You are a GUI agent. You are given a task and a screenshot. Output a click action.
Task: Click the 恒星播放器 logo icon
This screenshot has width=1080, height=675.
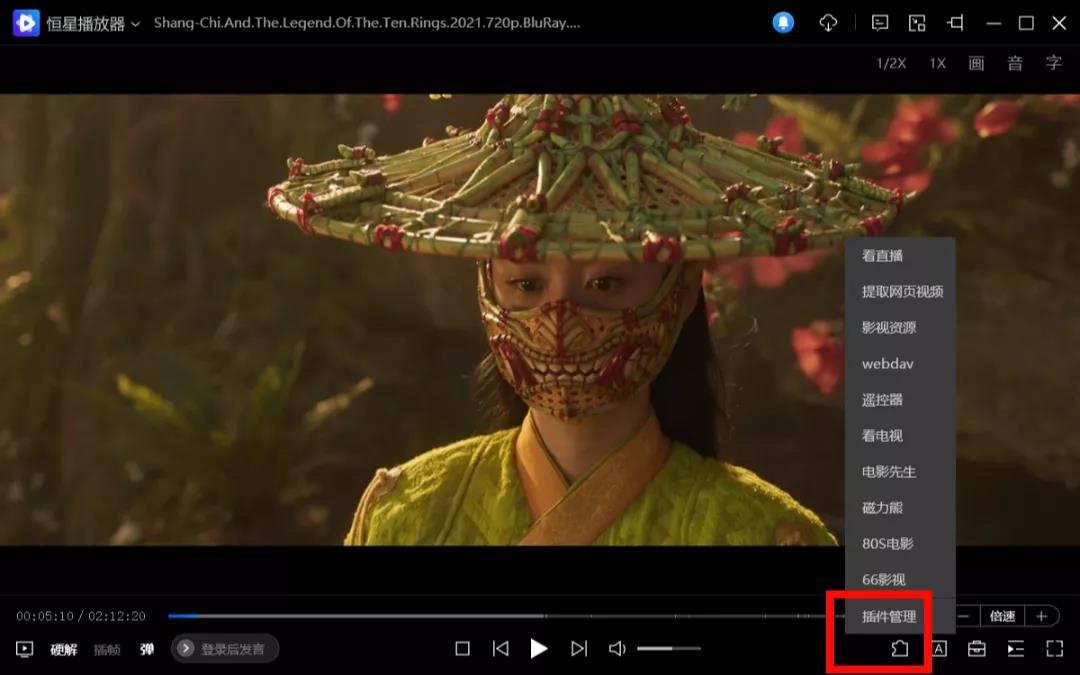[x=26, y=23]
